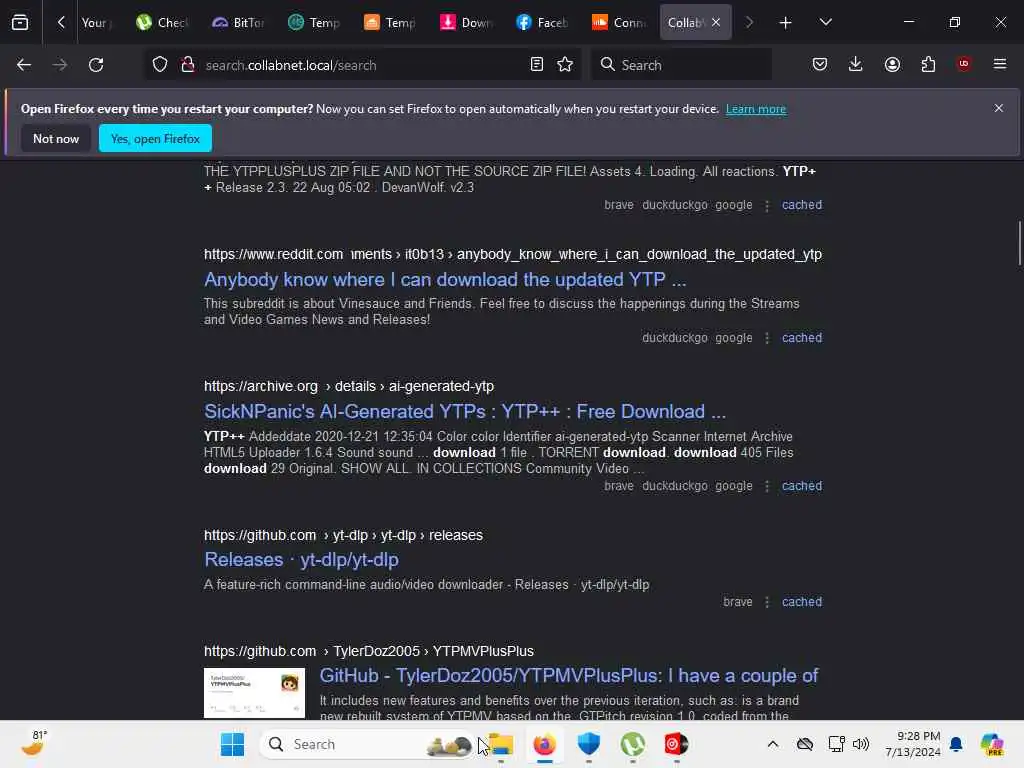The width and height of the screenshot is (1024, 768).
Task: Switch to the 'Conn' SoundCloud tab
Action: click(x=618, y=23)
